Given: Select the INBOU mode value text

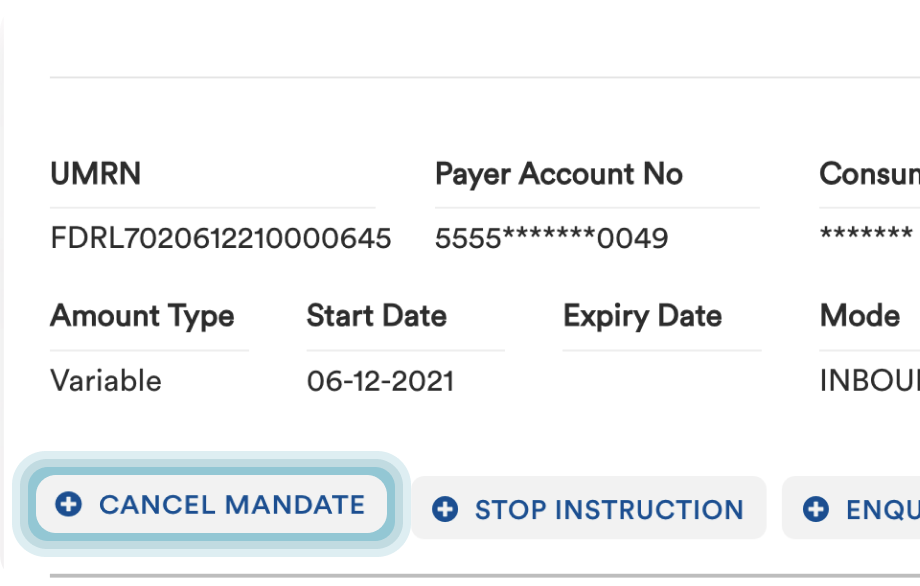Looking at the screenshot, I should click(869, 381).
